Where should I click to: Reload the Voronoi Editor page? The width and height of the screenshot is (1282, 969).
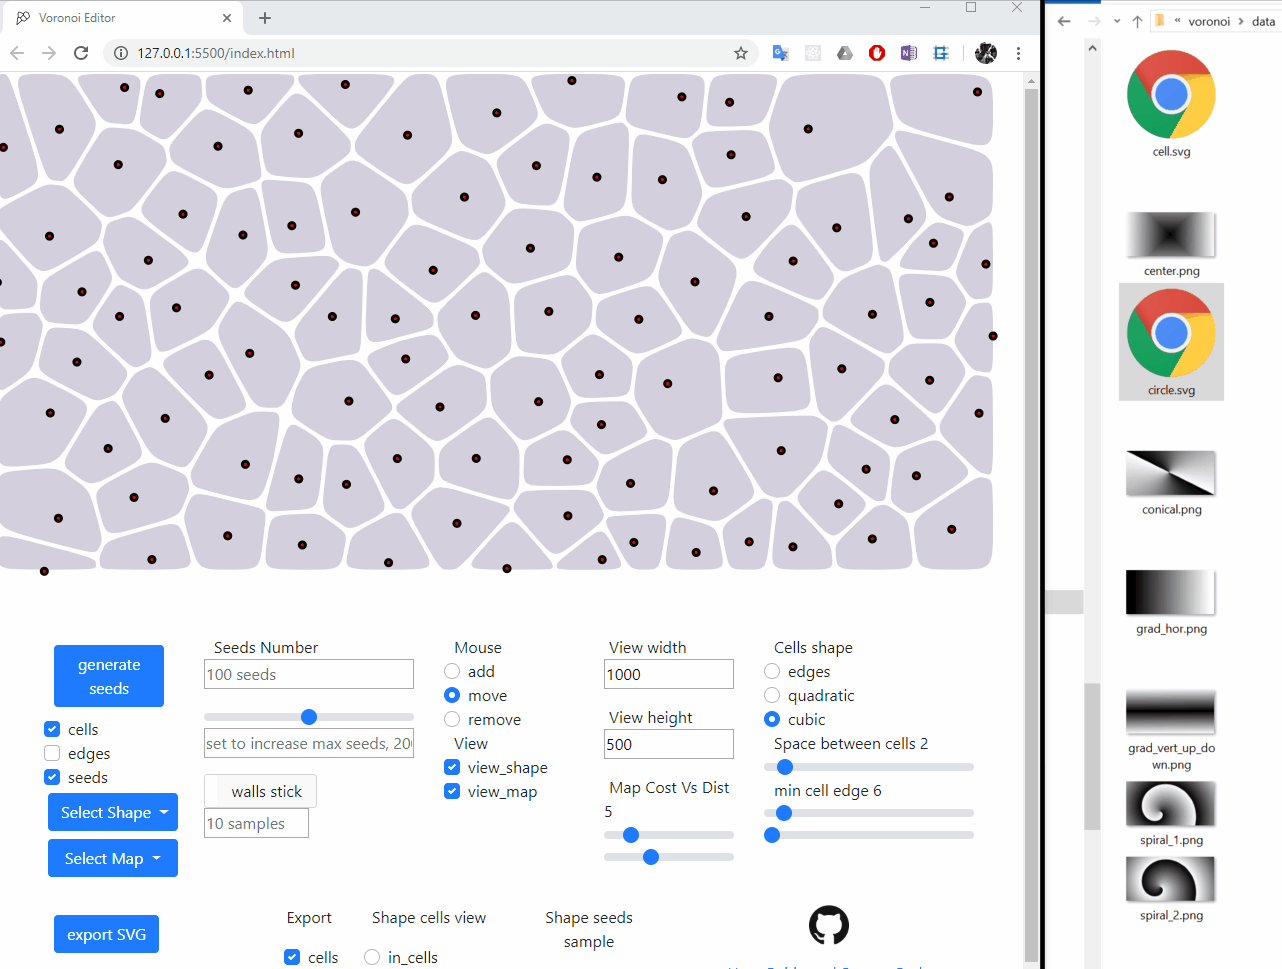point(81,53)
